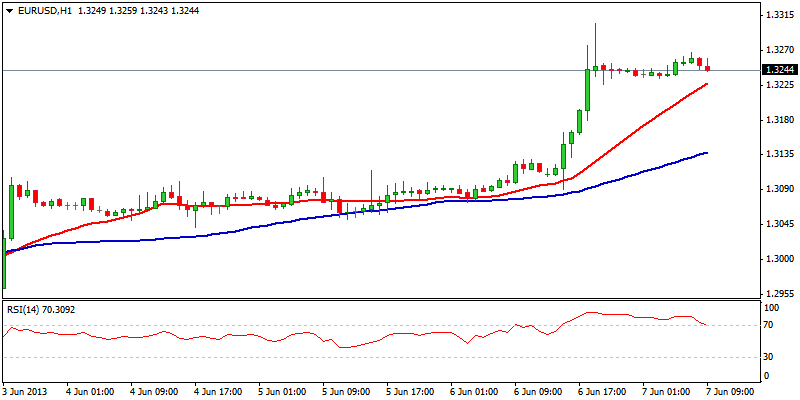Click the 4 Jun 01:00 time label
Viewport: 800px width, 400px height.
pos(89,392)
